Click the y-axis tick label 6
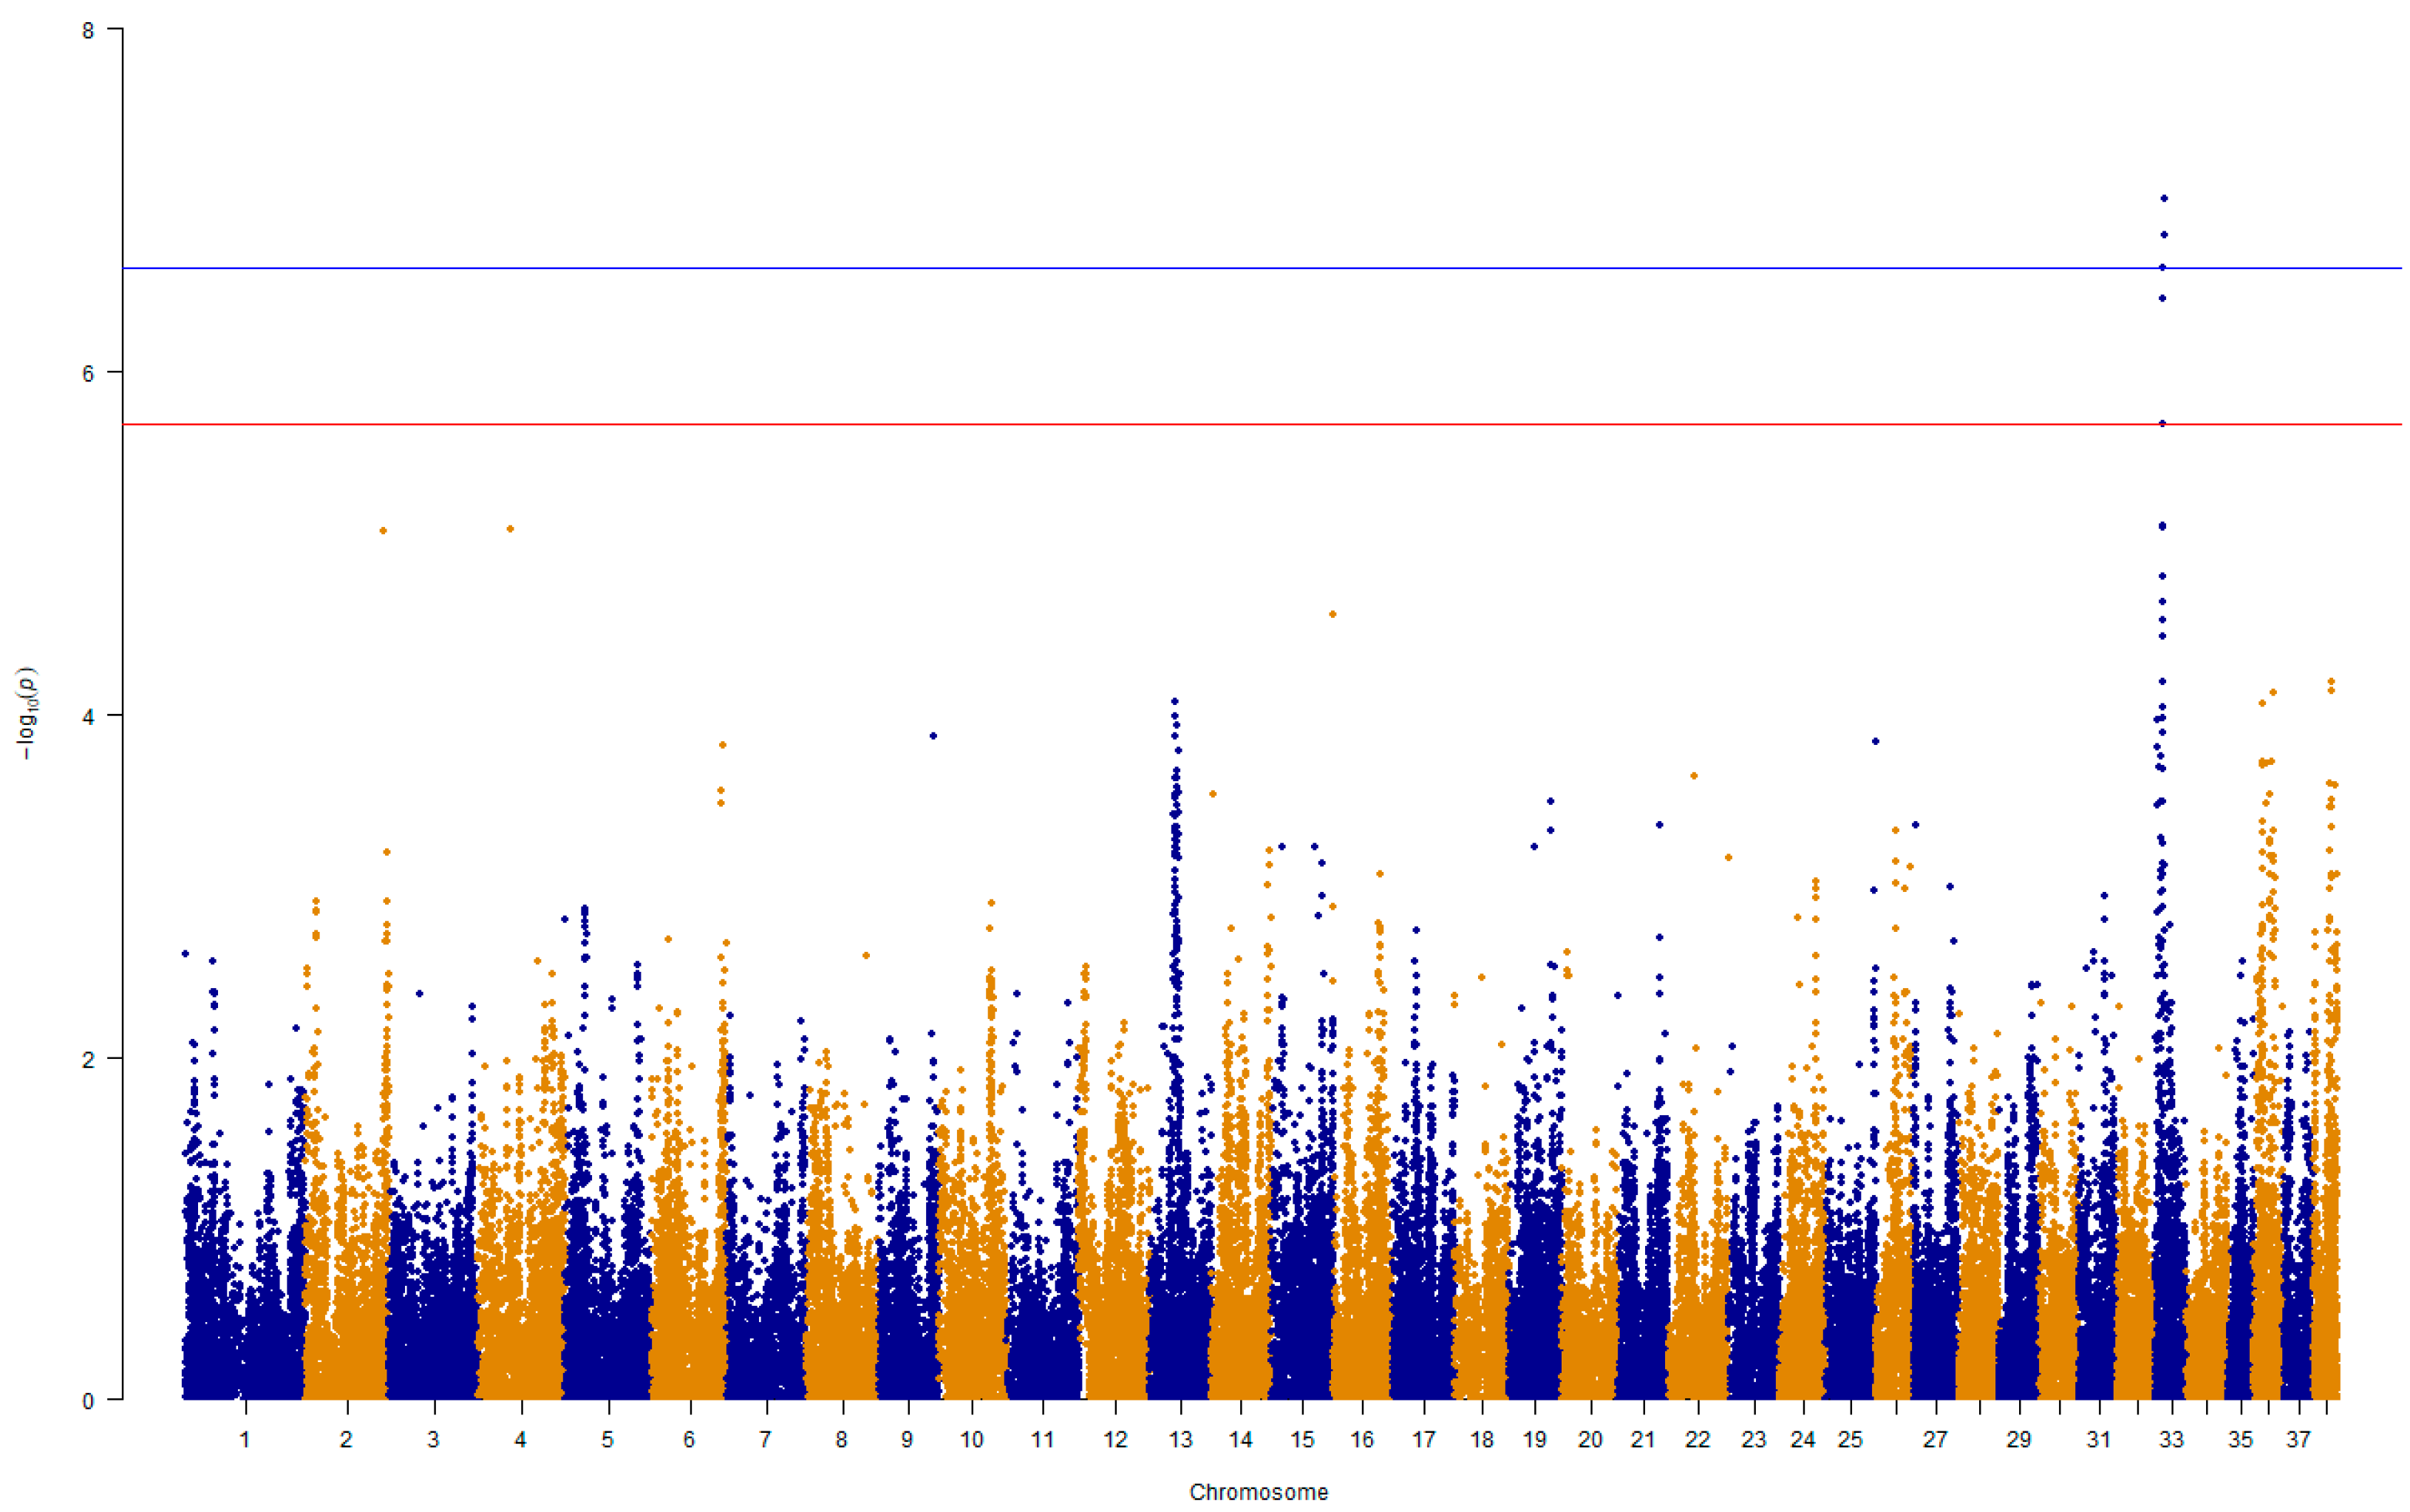Viewport: 2410px width, 1512px height. [x=88, y=373]
